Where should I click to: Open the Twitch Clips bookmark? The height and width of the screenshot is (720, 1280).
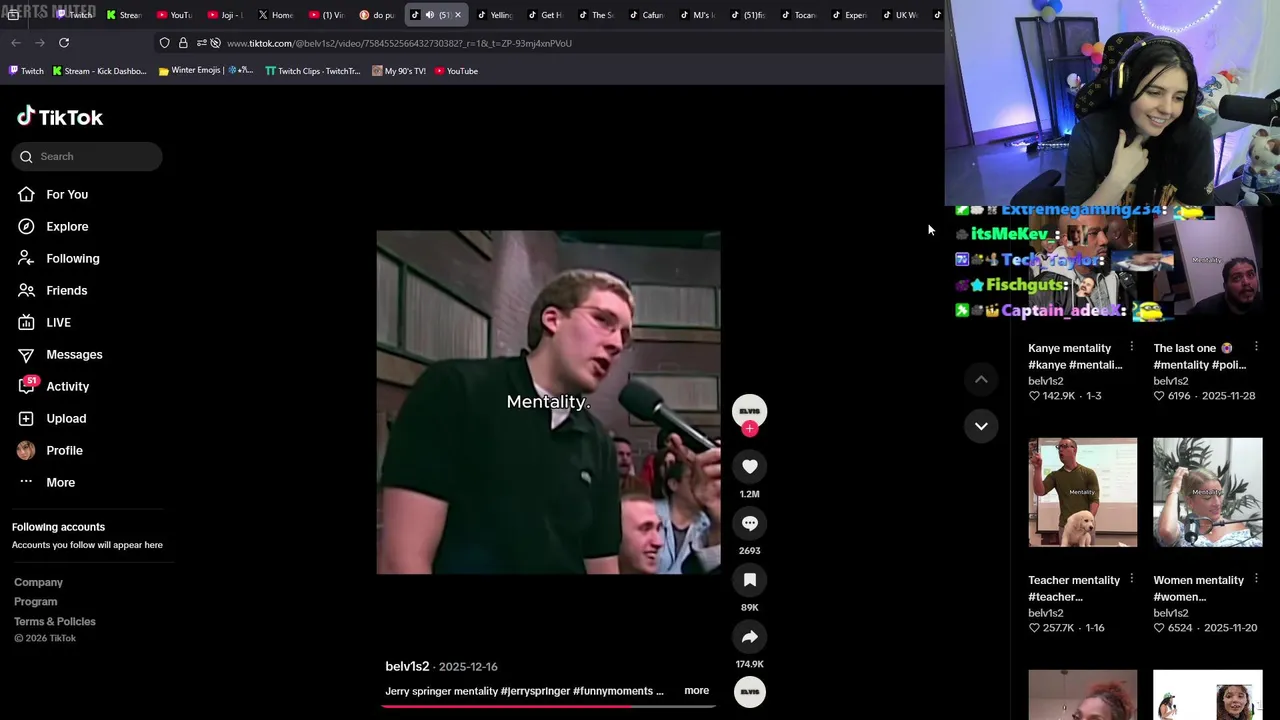pyautogui.click(x=312, y=71)
